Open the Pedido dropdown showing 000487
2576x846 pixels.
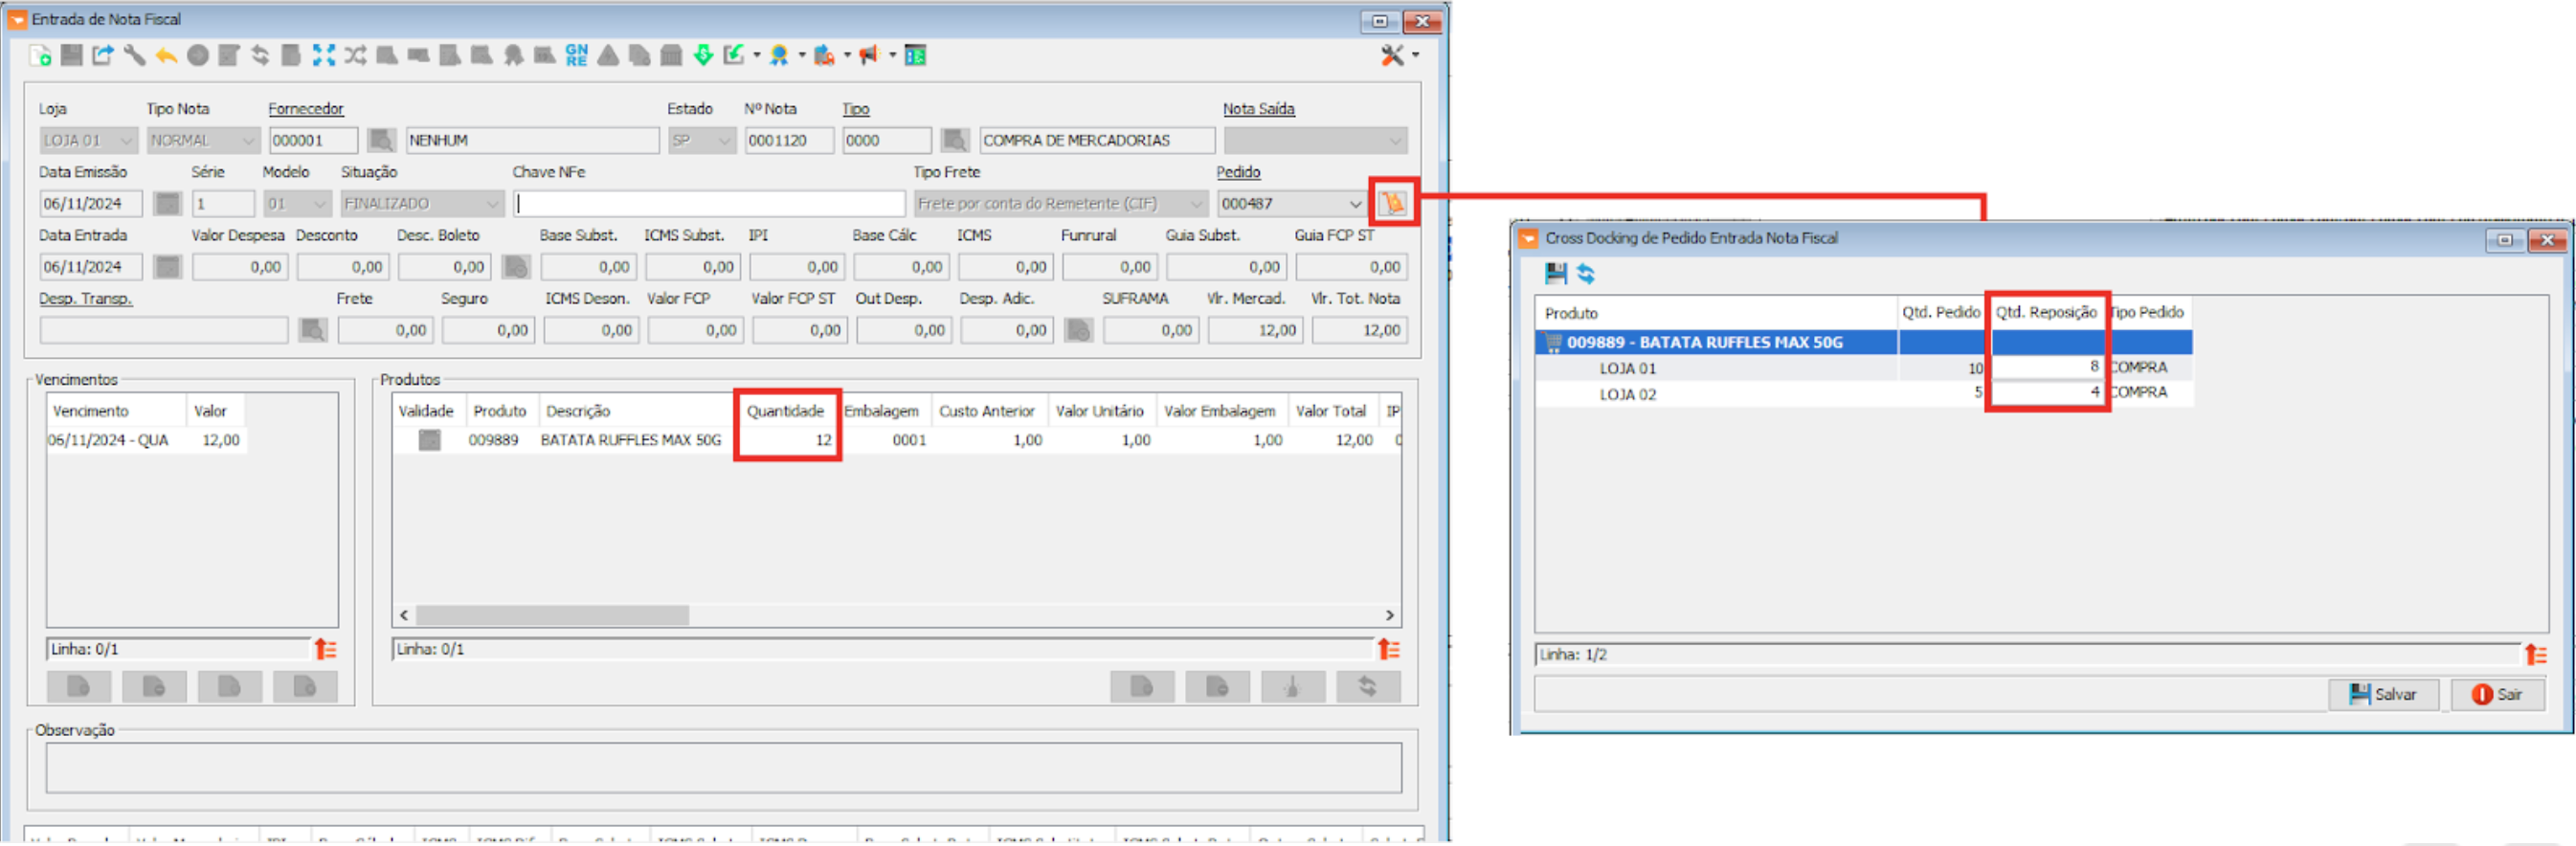[x=1355, y=204]
